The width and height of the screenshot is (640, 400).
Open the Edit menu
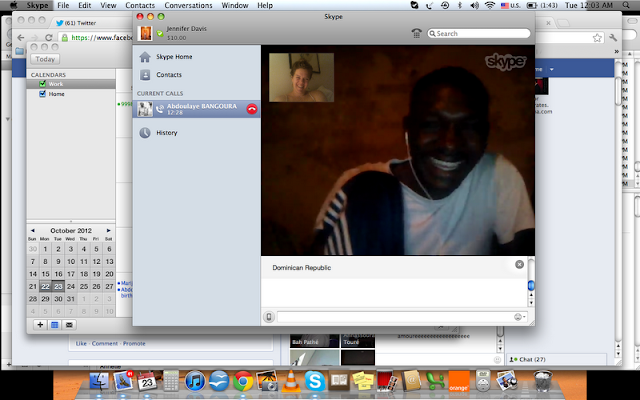pyautogui.click(x=84, y=5)
